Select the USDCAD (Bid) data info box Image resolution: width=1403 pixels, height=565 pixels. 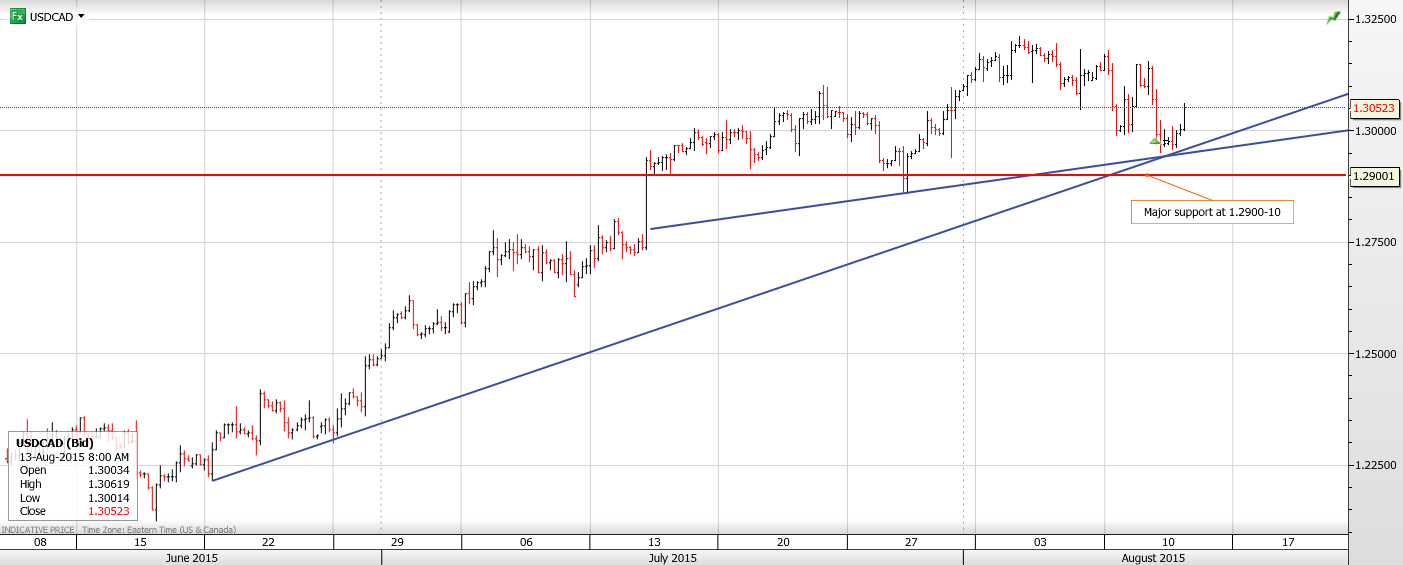[x=72, y=476]
